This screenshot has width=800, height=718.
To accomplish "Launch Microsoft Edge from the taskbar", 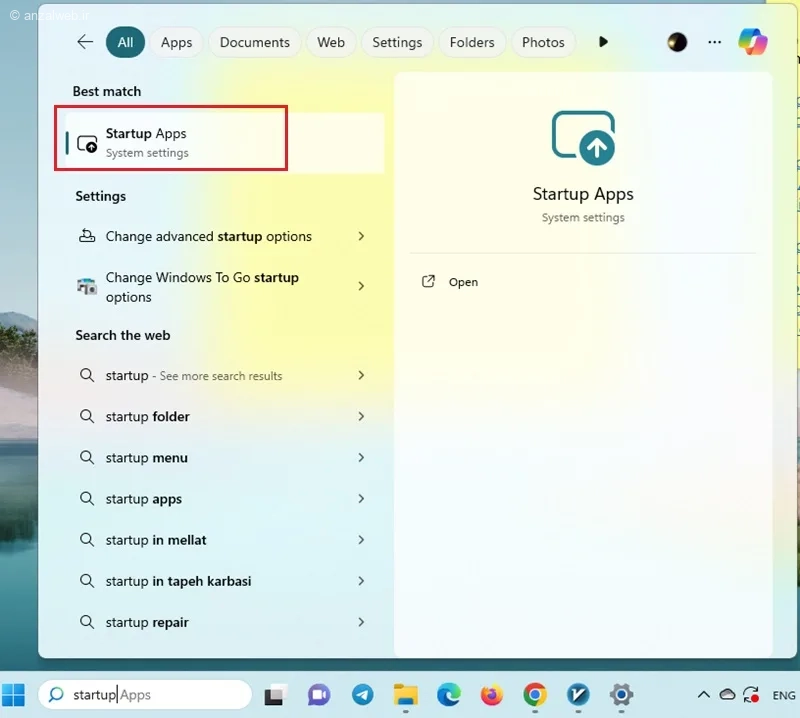I will click(447, 694).
